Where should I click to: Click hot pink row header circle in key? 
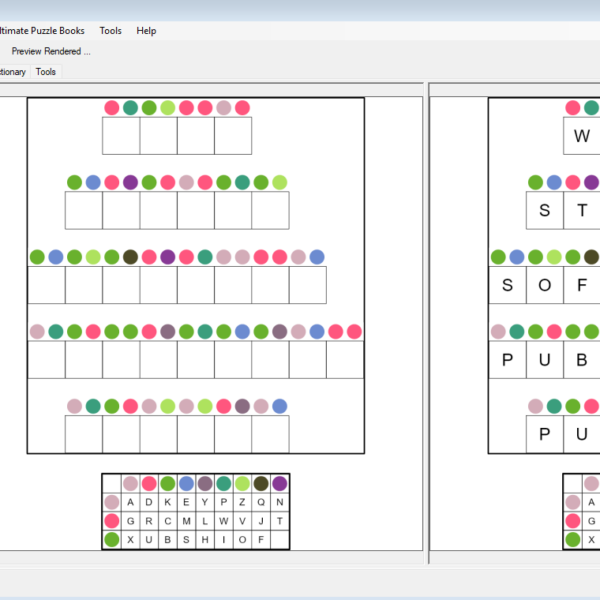(112, 521)
